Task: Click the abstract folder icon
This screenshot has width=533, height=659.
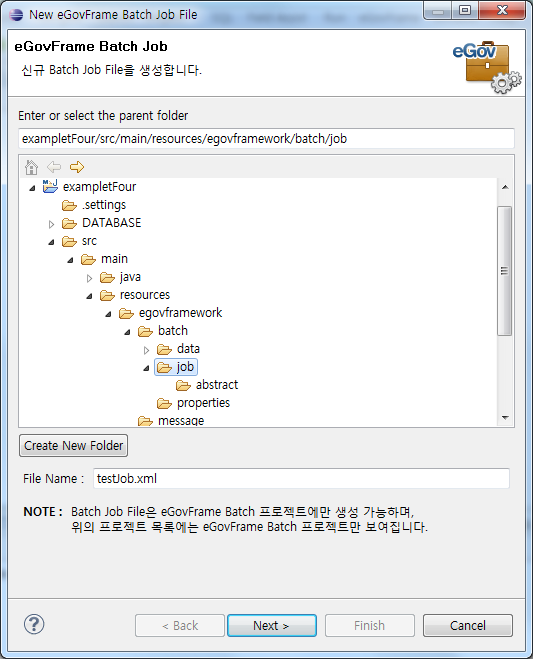Action: 183,385
